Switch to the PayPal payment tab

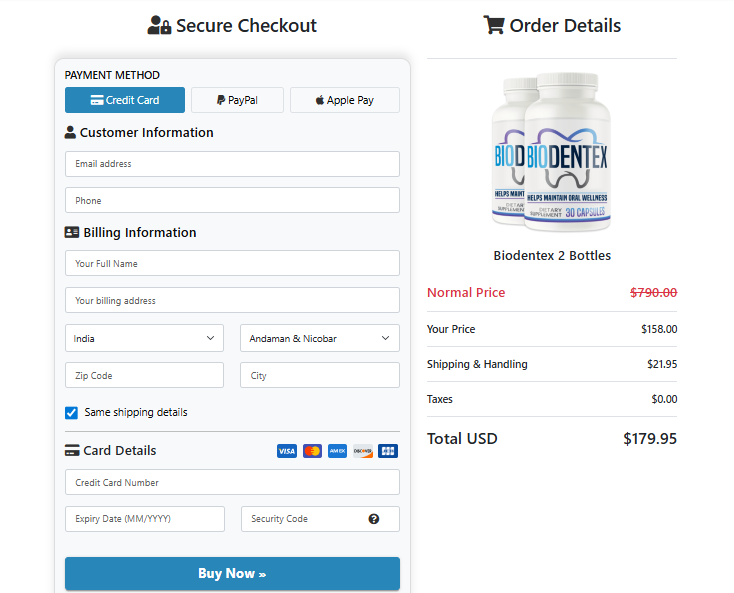point(237,100)
